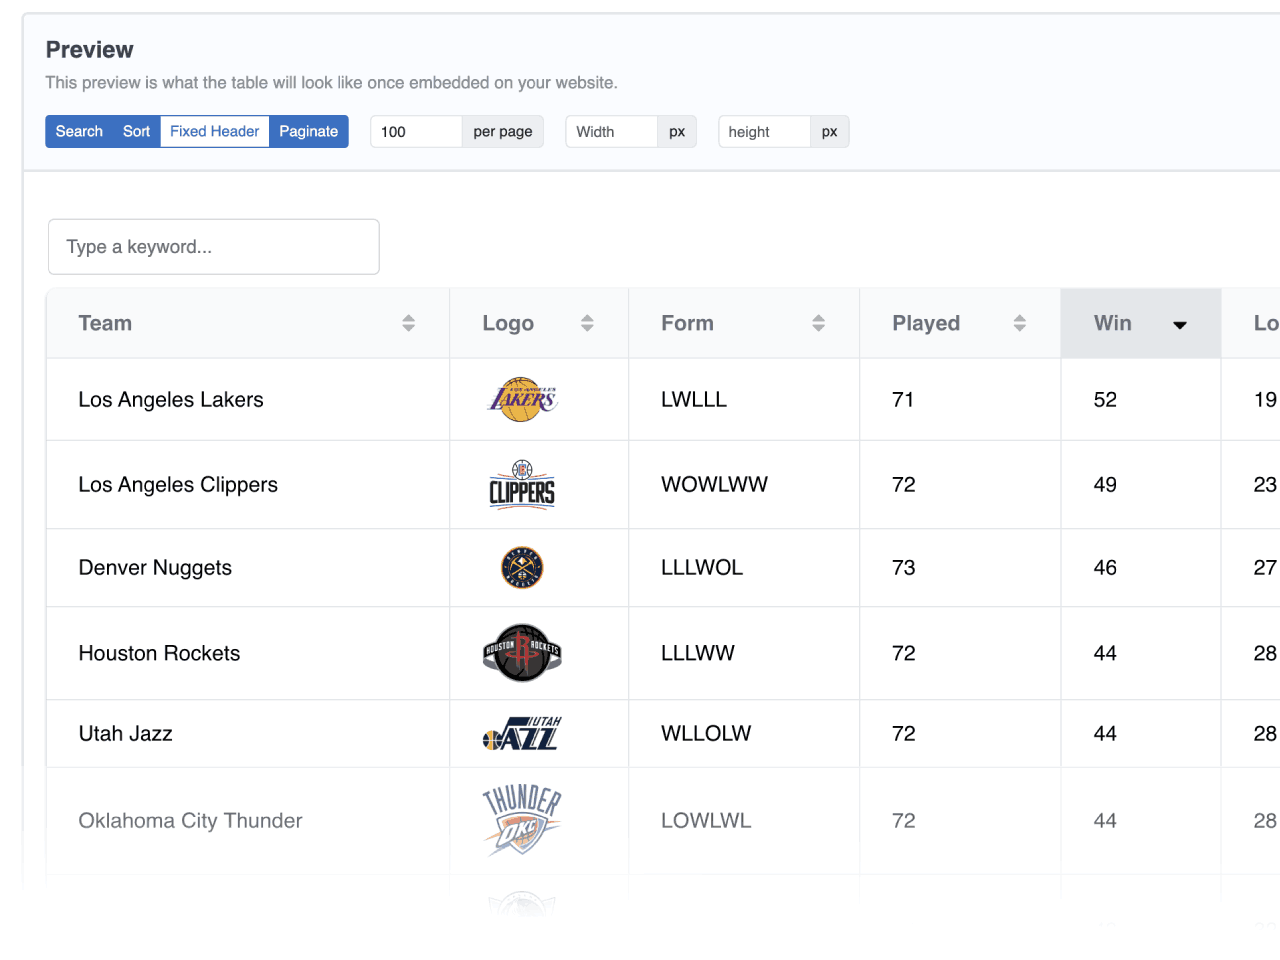The height and width of the screenshot is (960, 1280).
Task: Sort by Logo using its sort arrows
Action: coord(587,323)
